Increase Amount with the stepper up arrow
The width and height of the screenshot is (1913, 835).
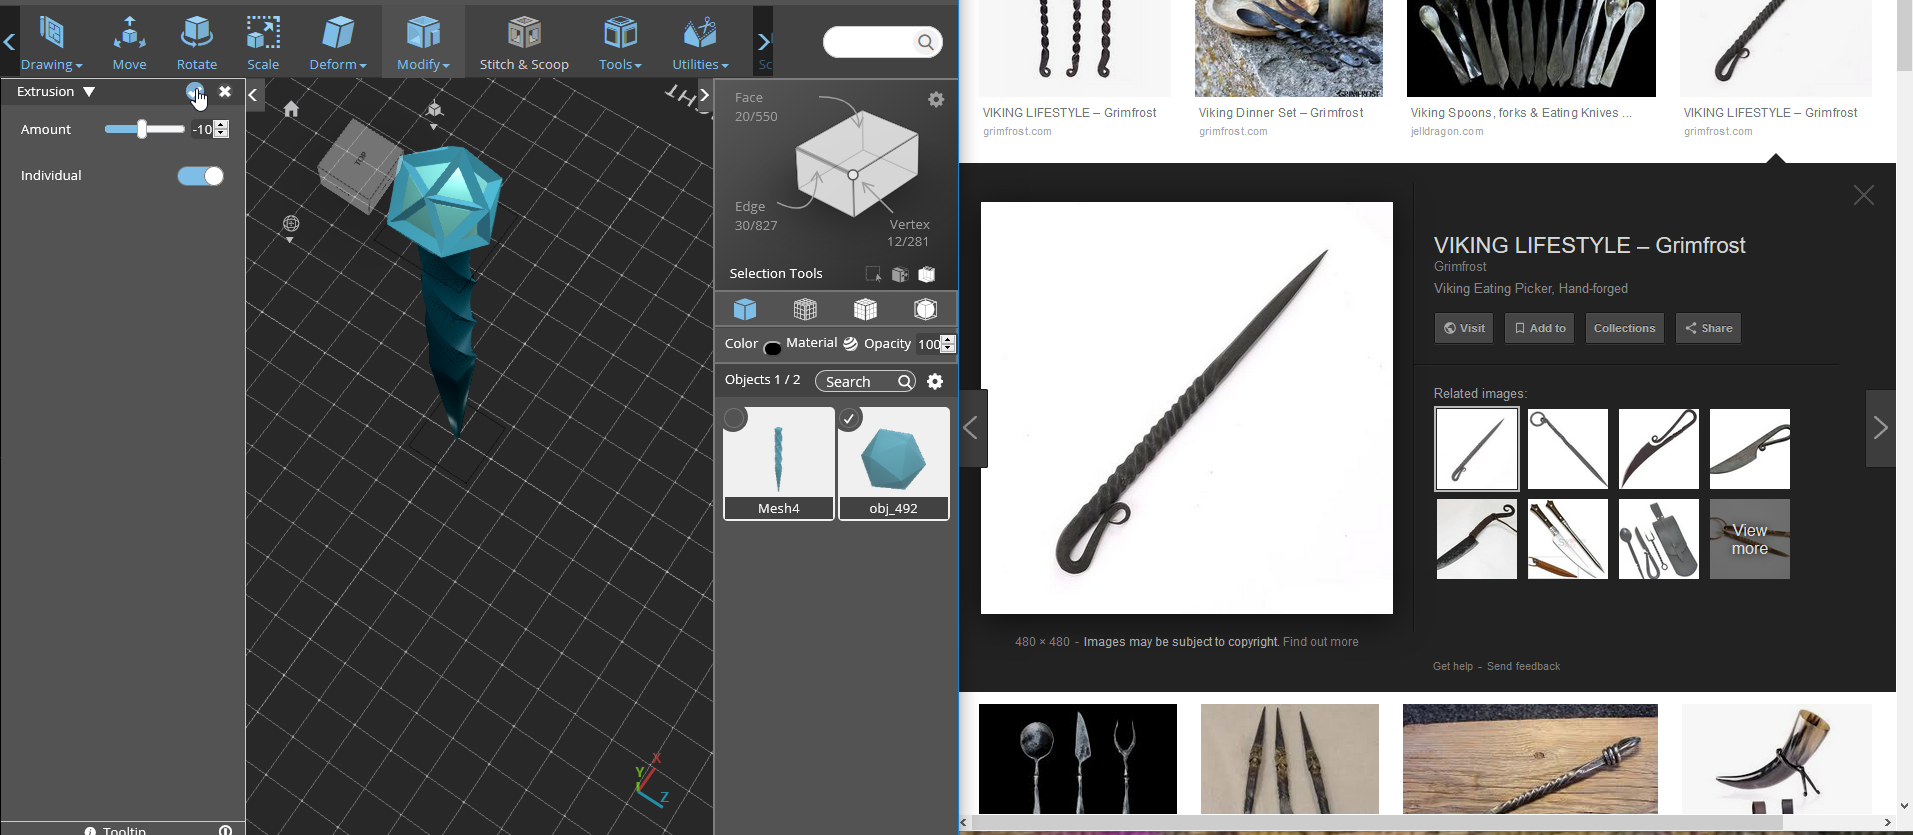[x=222, y=125]
